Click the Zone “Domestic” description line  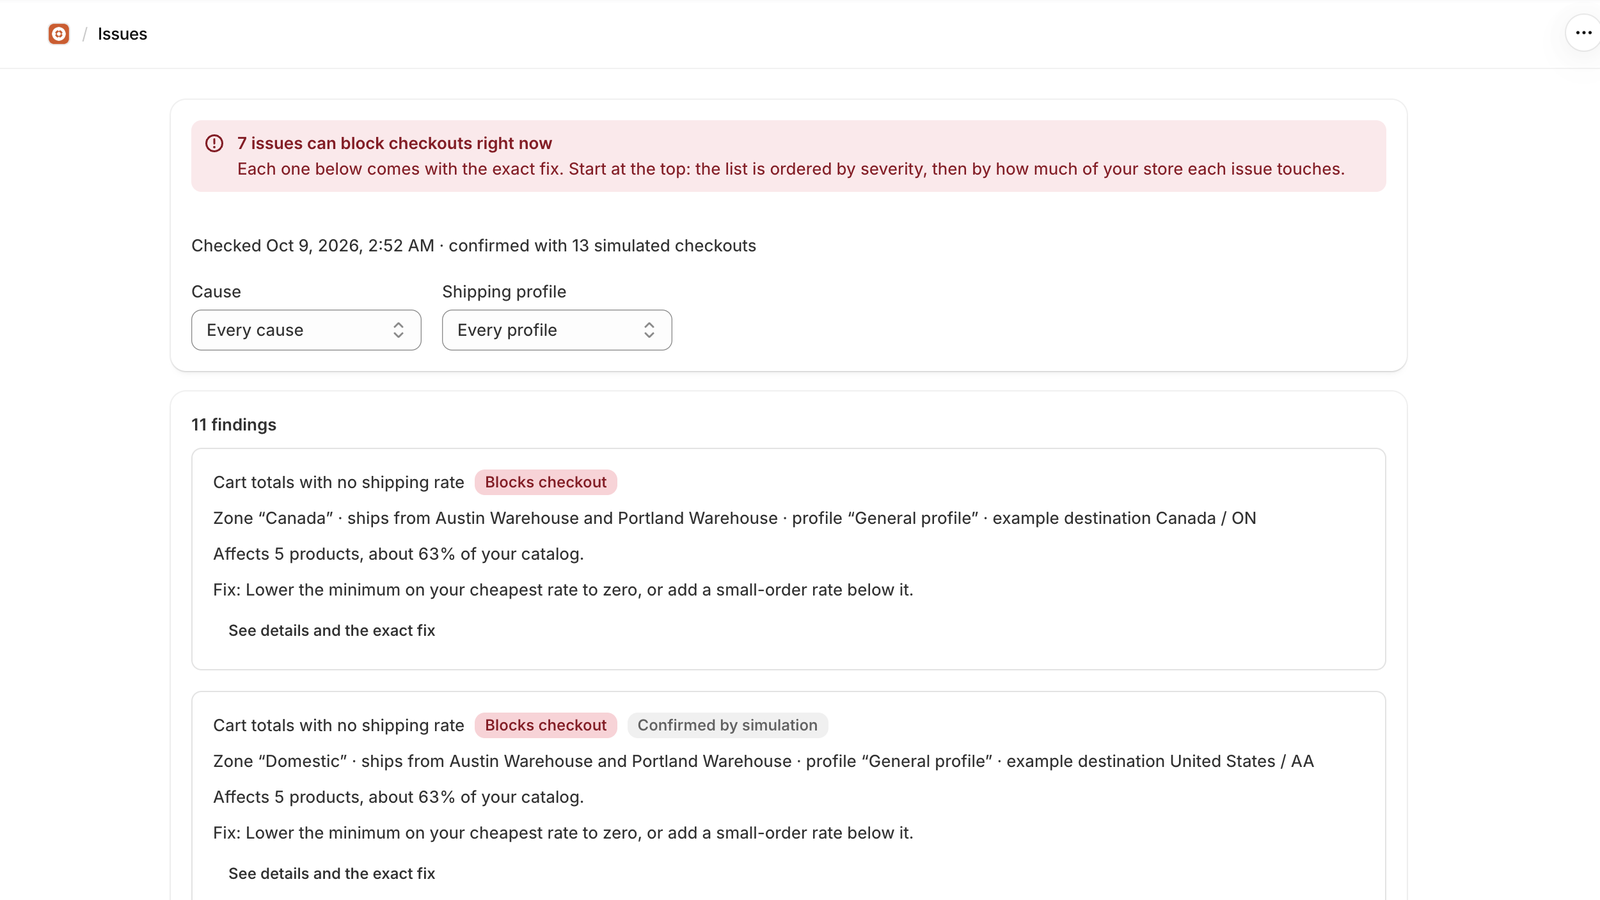pos(763,761)
